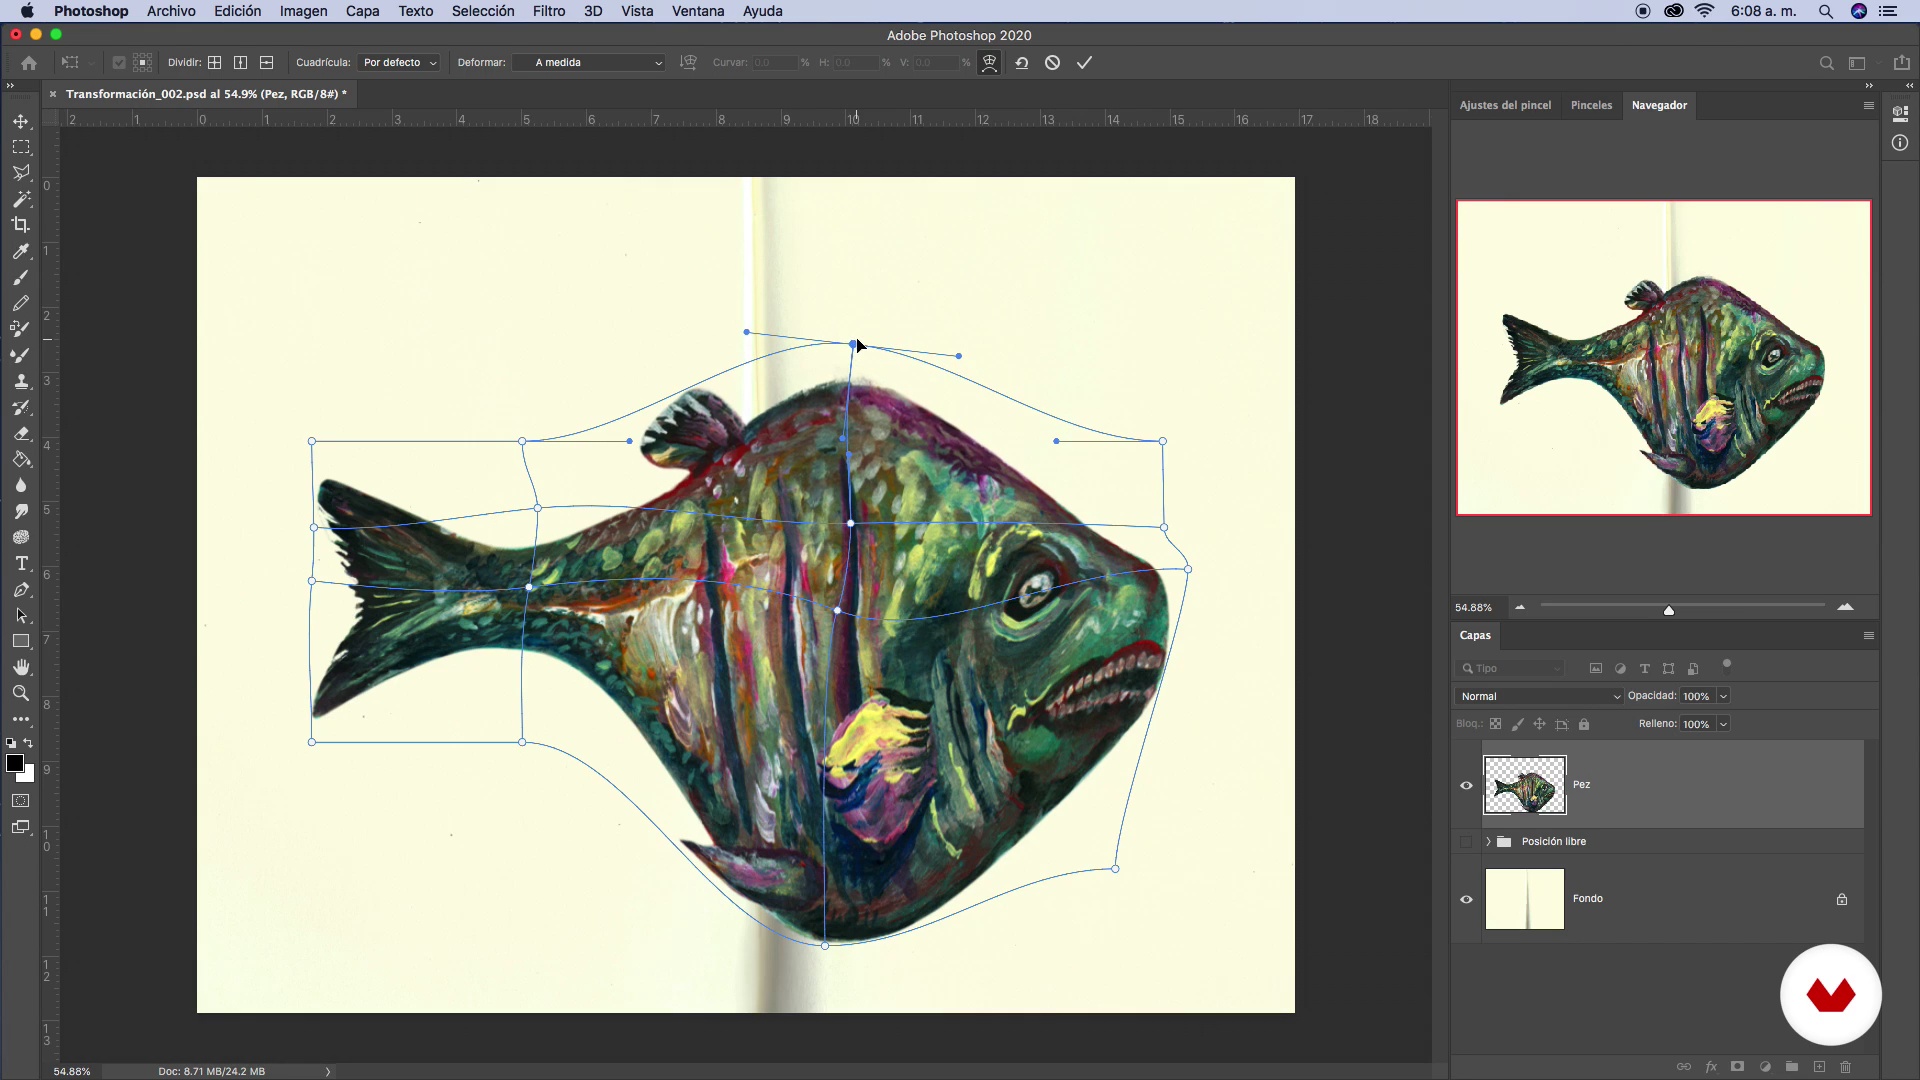
Task: Toggle lock all padlock in Bloq row
Action: [1584, 724]
